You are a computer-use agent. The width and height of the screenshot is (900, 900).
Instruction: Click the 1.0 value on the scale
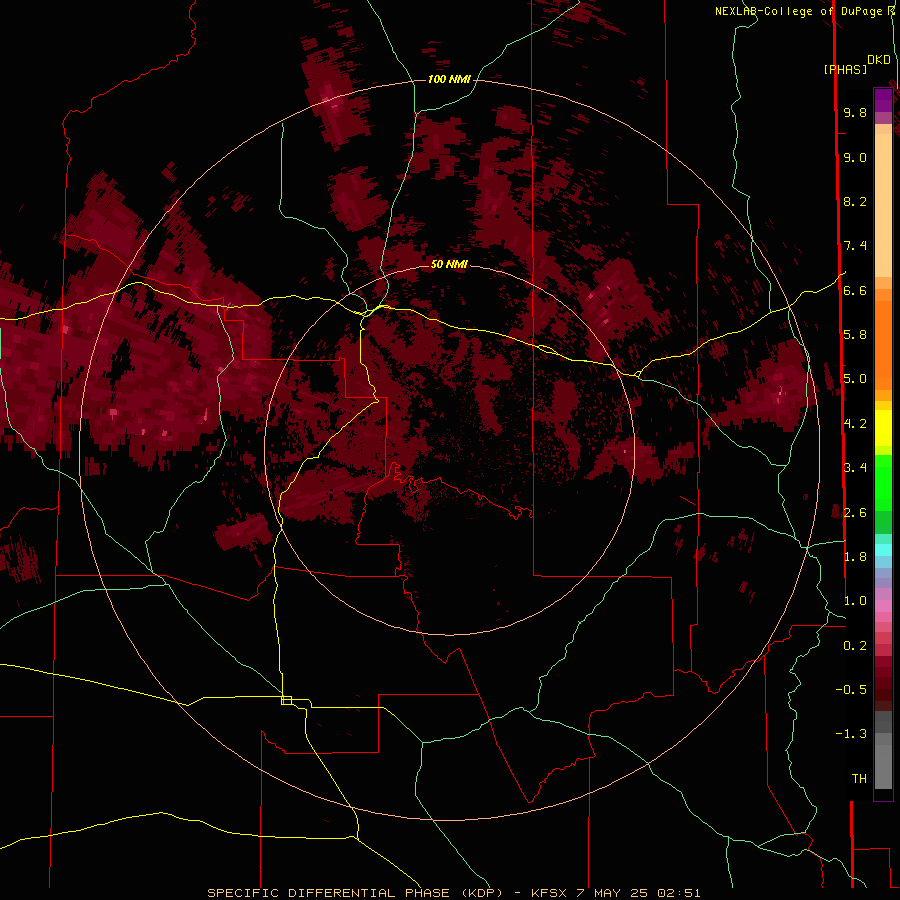click(x=855, y=600)
